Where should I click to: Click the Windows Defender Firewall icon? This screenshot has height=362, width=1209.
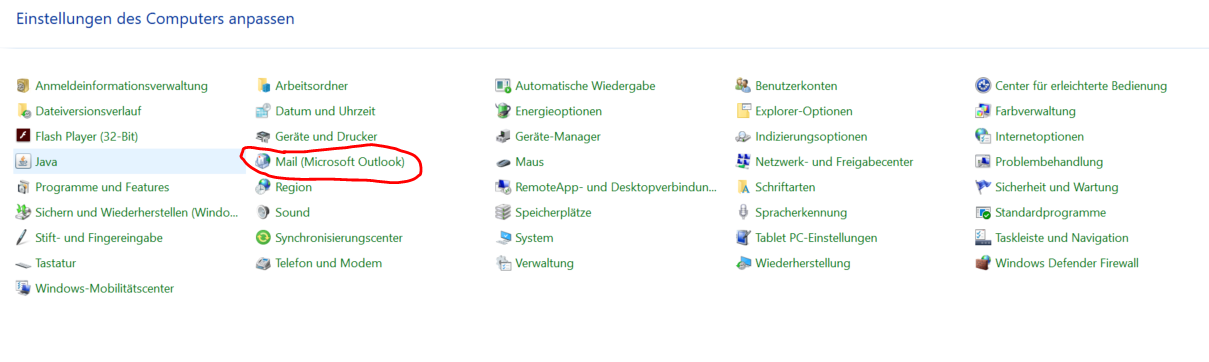[984, 263]
